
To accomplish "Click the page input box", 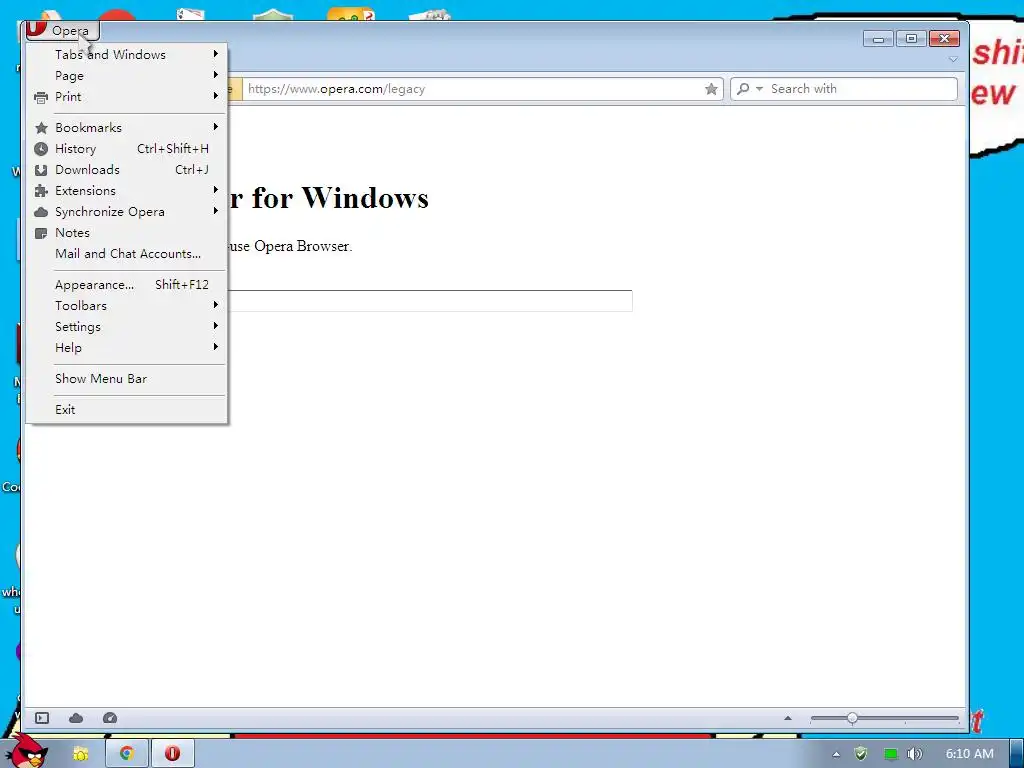I will tap(430, 300).
